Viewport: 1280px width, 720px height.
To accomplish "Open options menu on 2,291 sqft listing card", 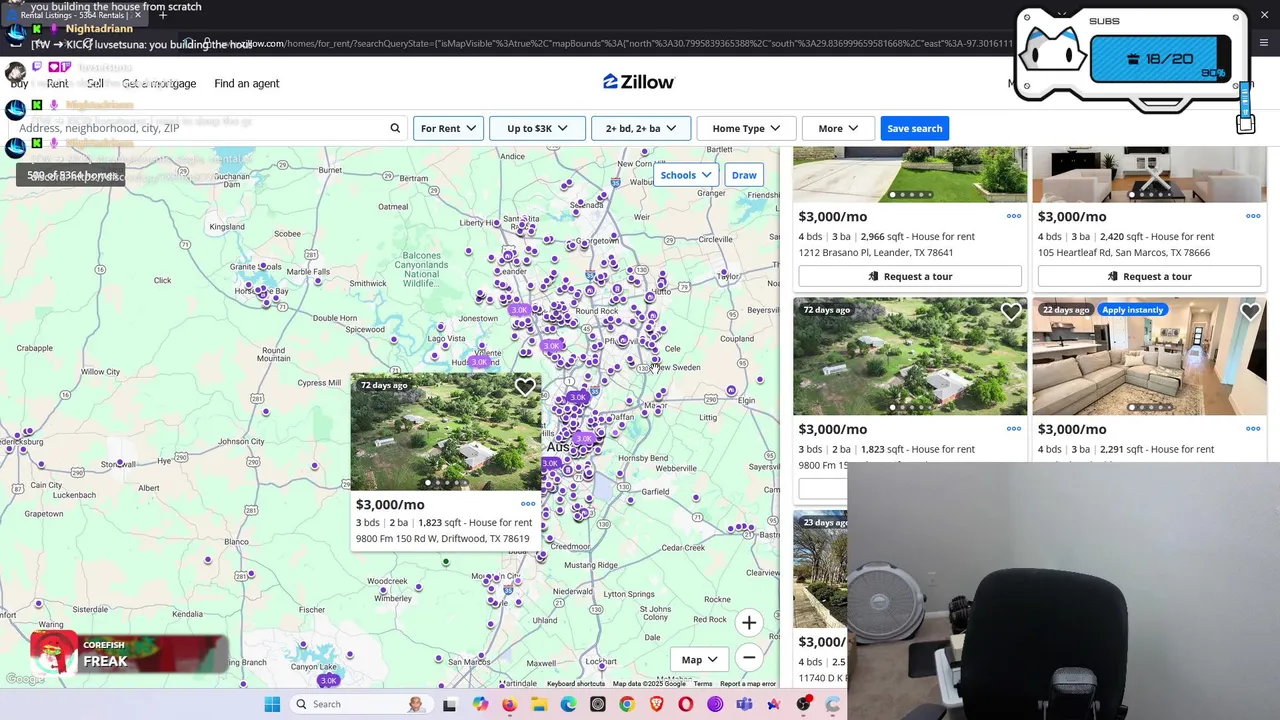I will [1253, 429].
